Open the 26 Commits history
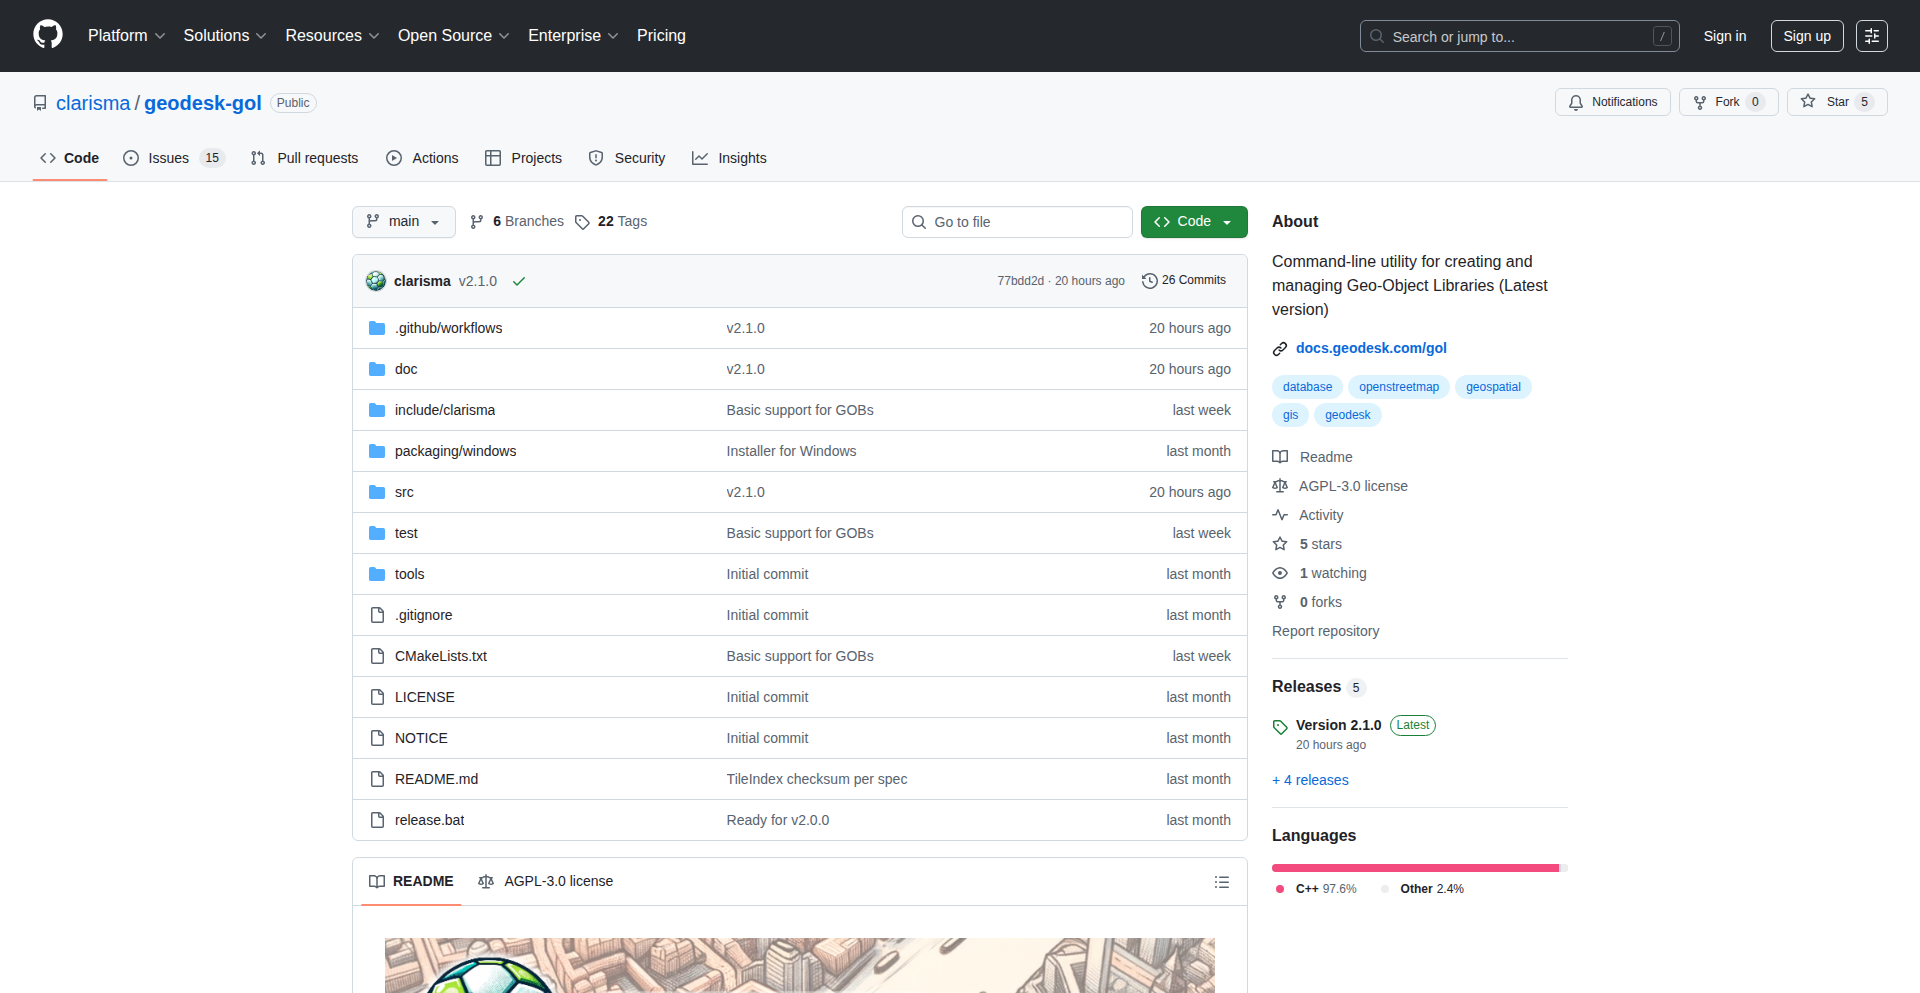This screenshot has width=1920, height=993. coord(1184,281)
